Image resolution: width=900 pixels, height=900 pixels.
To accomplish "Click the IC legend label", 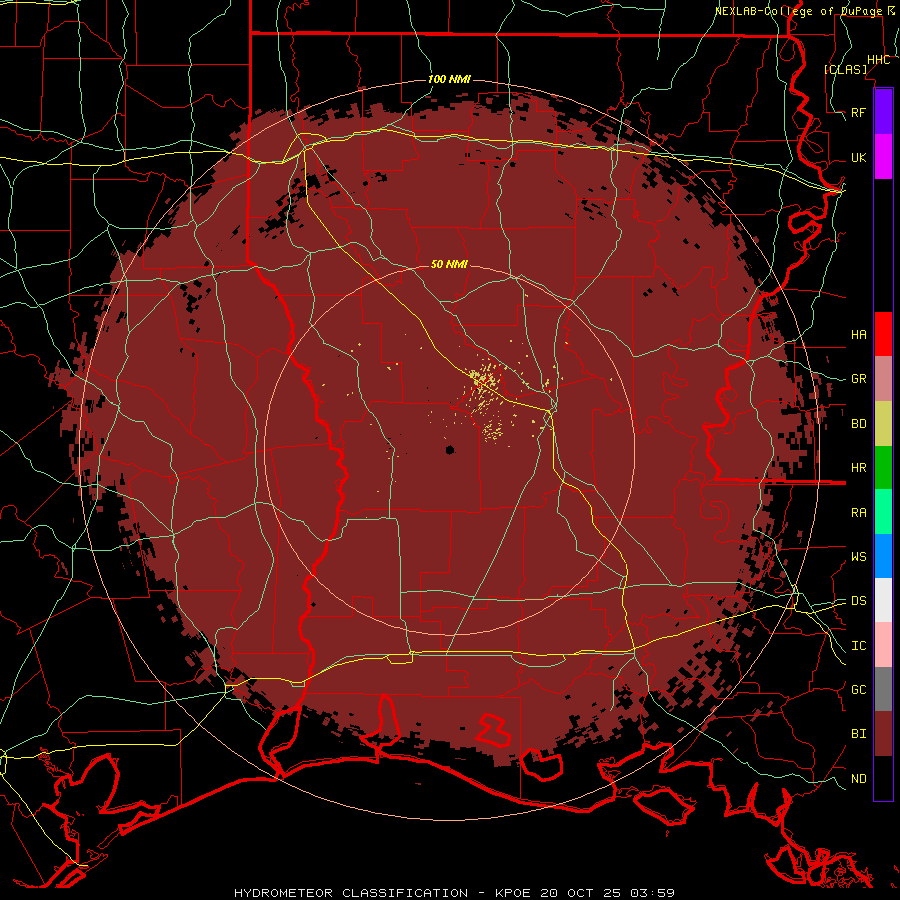I will [x=858, y=646].
